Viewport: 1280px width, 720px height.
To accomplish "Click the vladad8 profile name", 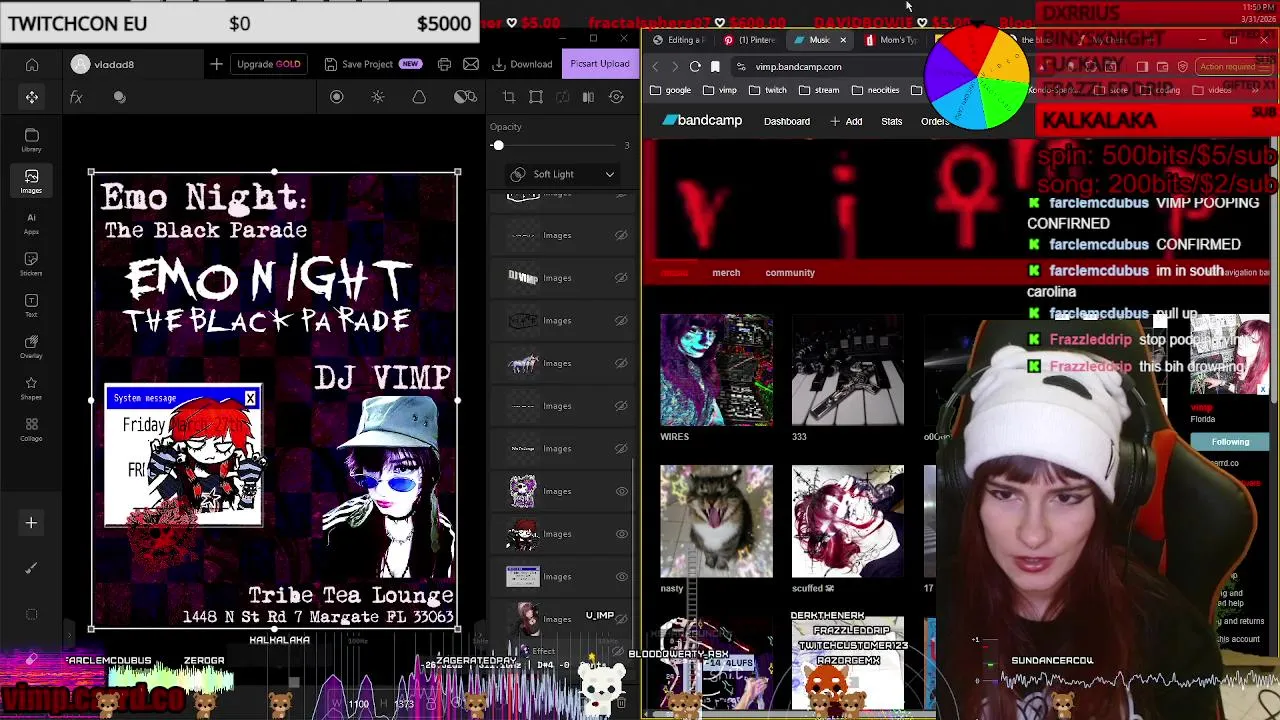I will (x=114, y=65).
